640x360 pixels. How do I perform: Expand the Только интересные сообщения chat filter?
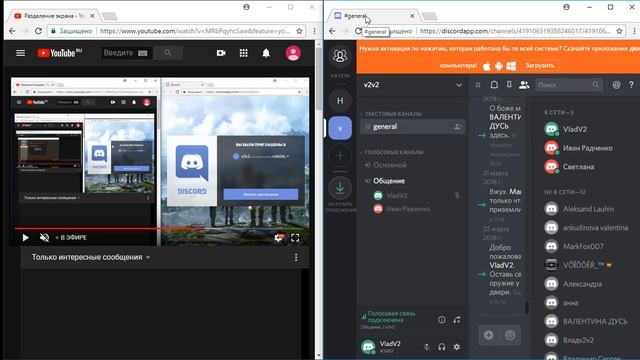click(91, 257)
